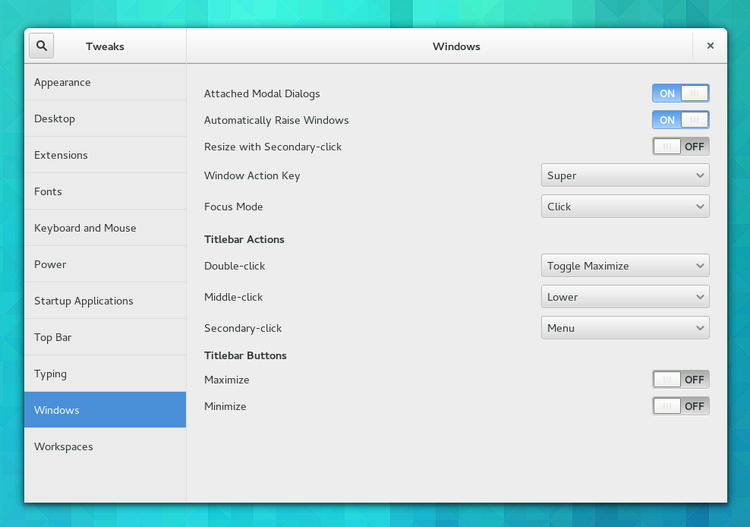This screenshot has width=750, height=527.
Task: Toggle Attached Modal Dialogs switch off
Action: pyautogui.click(x=680, y=93)
